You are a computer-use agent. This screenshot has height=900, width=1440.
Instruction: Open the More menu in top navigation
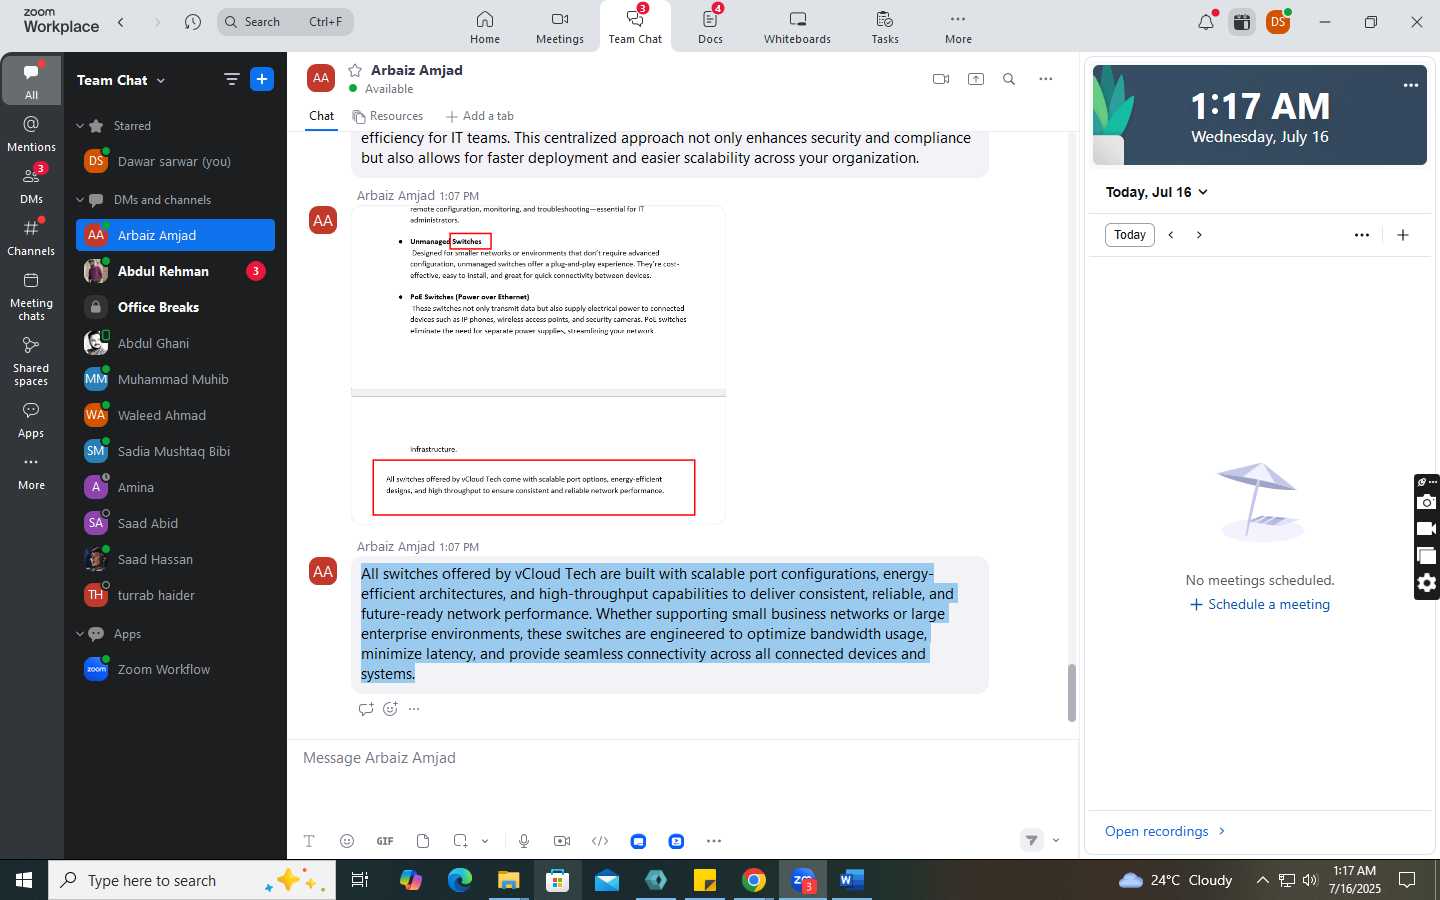pos(958,27)
